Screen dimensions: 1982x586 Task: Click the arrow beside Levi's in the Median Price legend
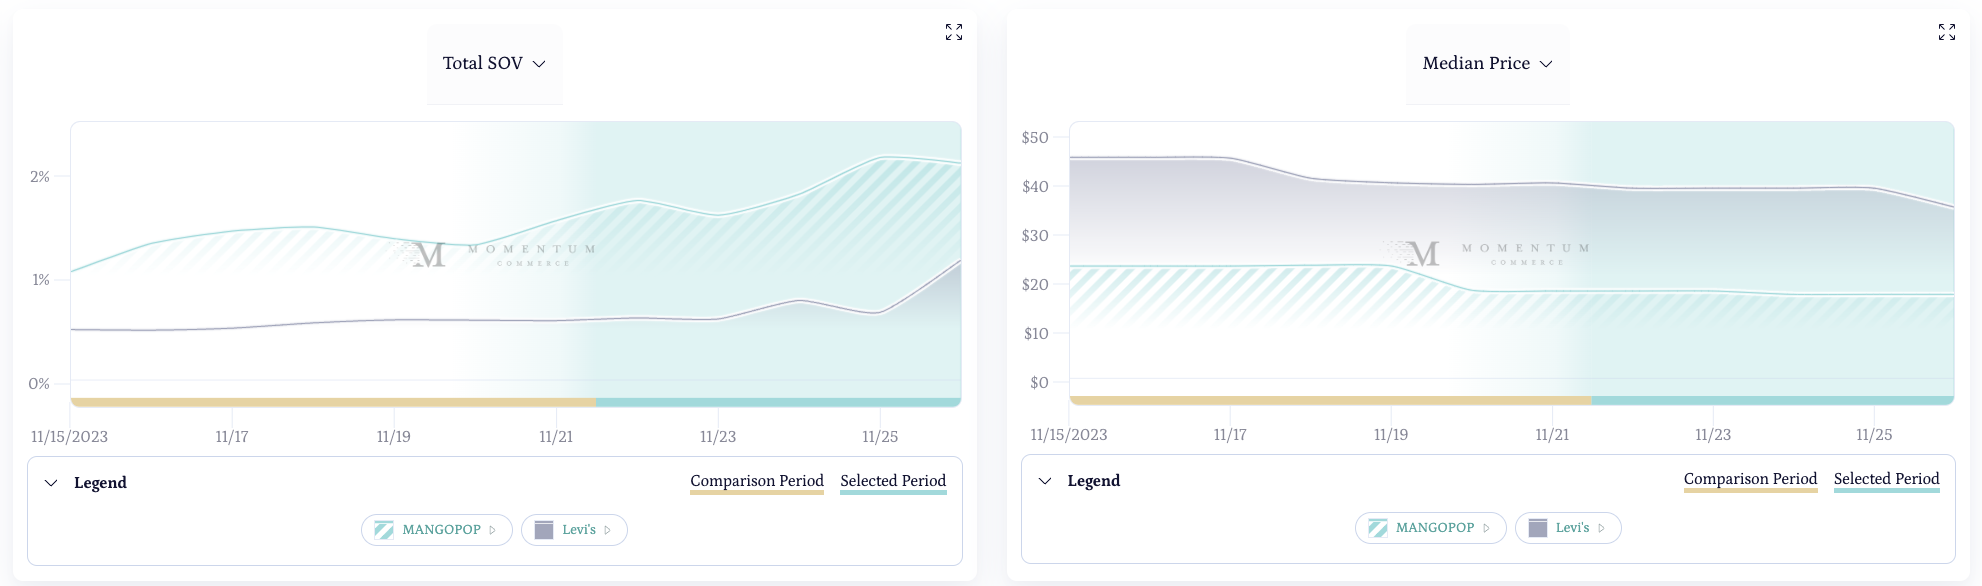click(x=1602, y=528)
